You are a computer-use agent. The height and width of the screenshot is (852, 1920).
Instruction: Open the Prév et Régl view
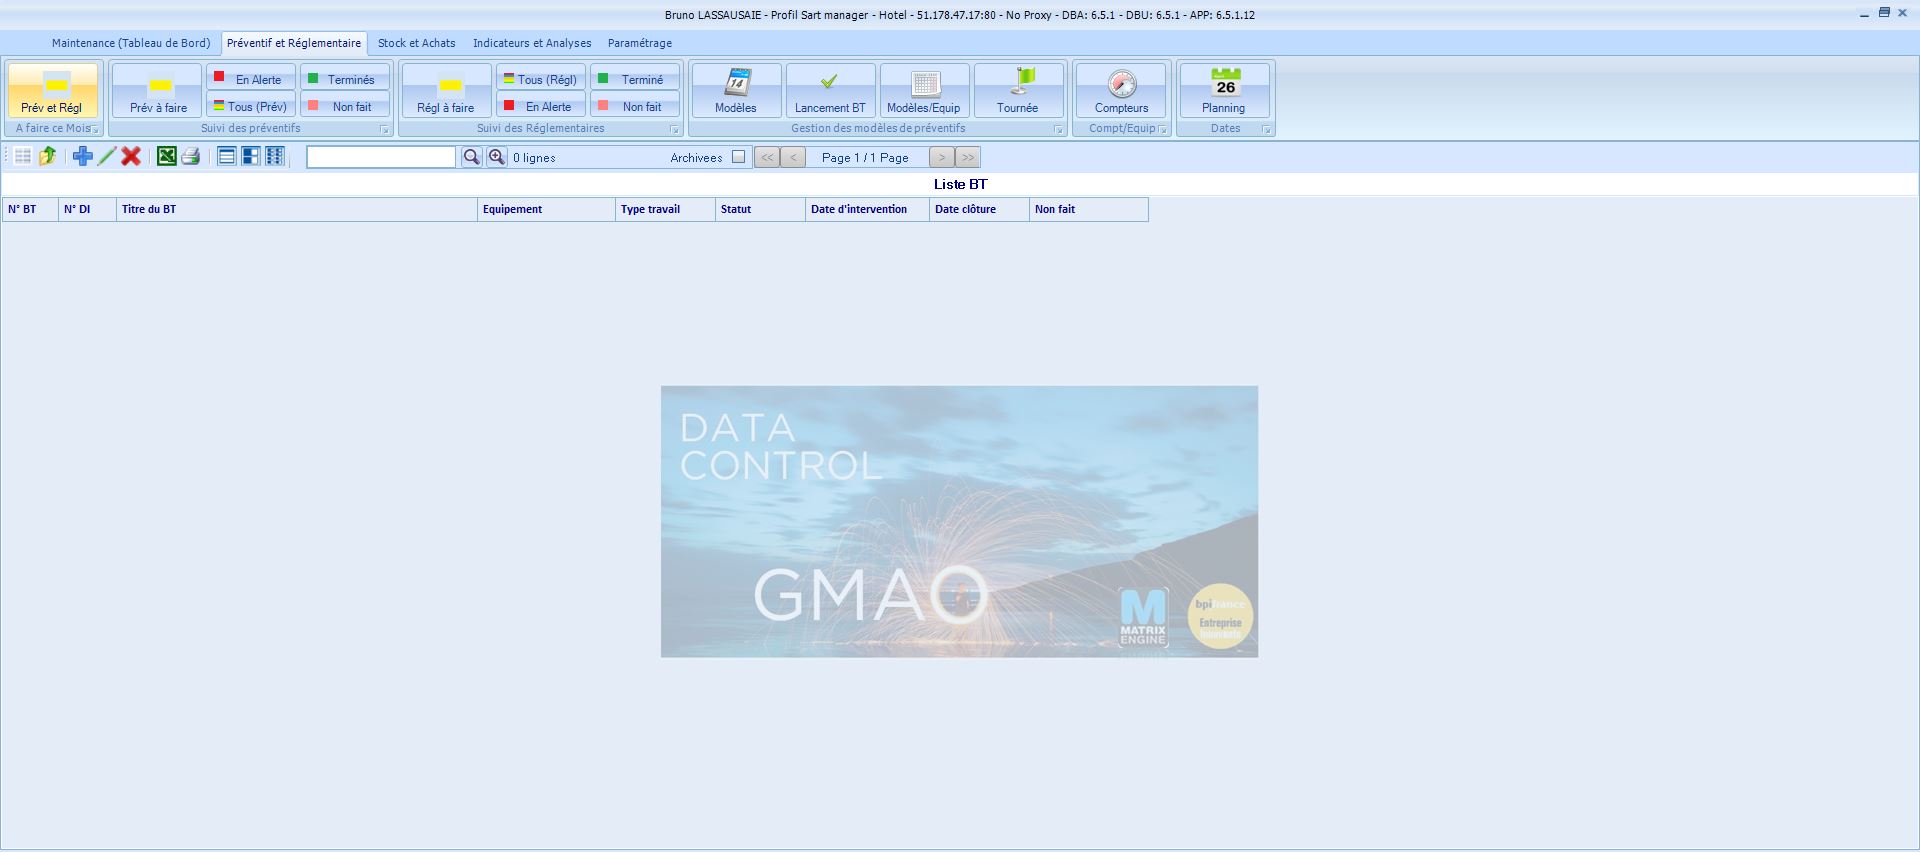tap(53, 90)
